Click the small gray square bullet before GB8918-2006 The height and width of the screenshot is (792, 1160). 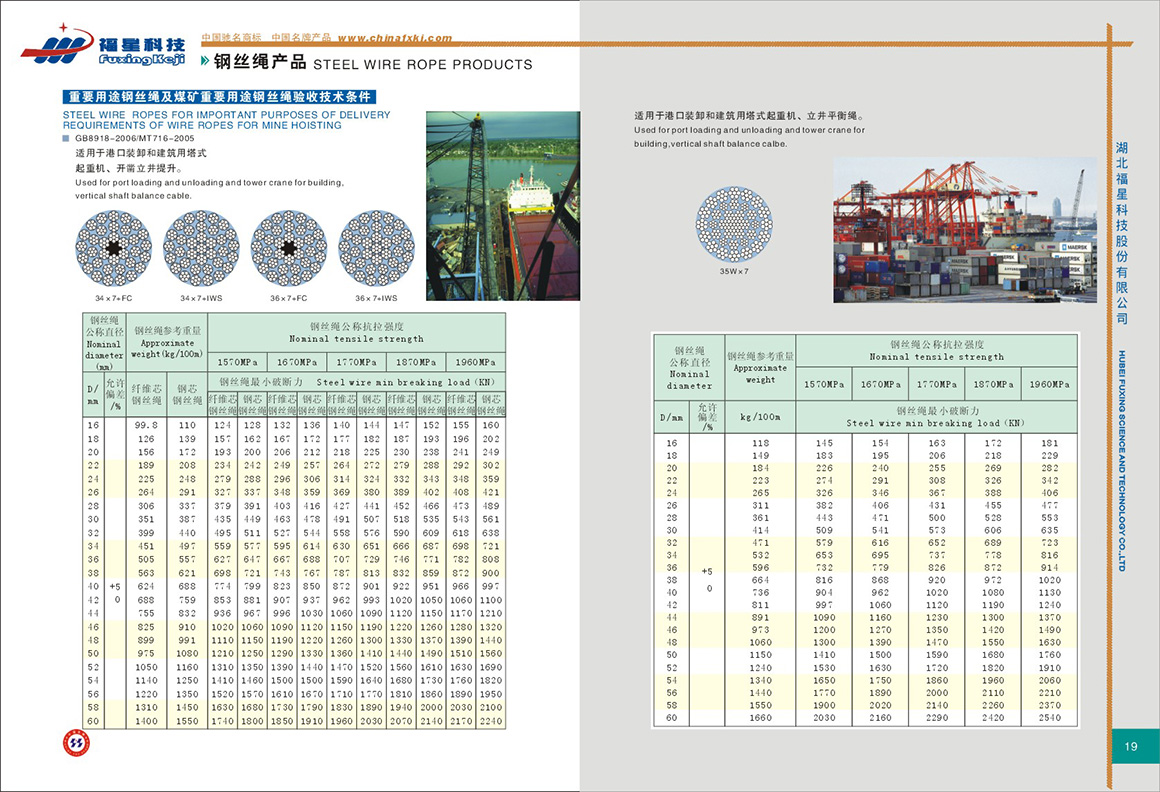pyautogui.click(x=66, y=139)
